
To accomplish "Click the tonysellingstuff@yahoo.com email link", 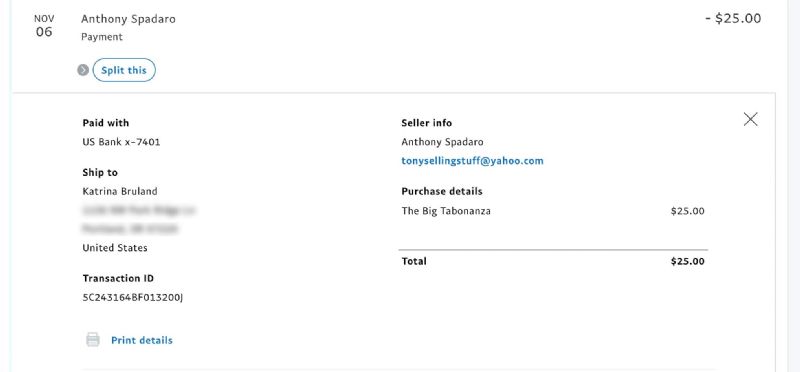I will [472, 161].
